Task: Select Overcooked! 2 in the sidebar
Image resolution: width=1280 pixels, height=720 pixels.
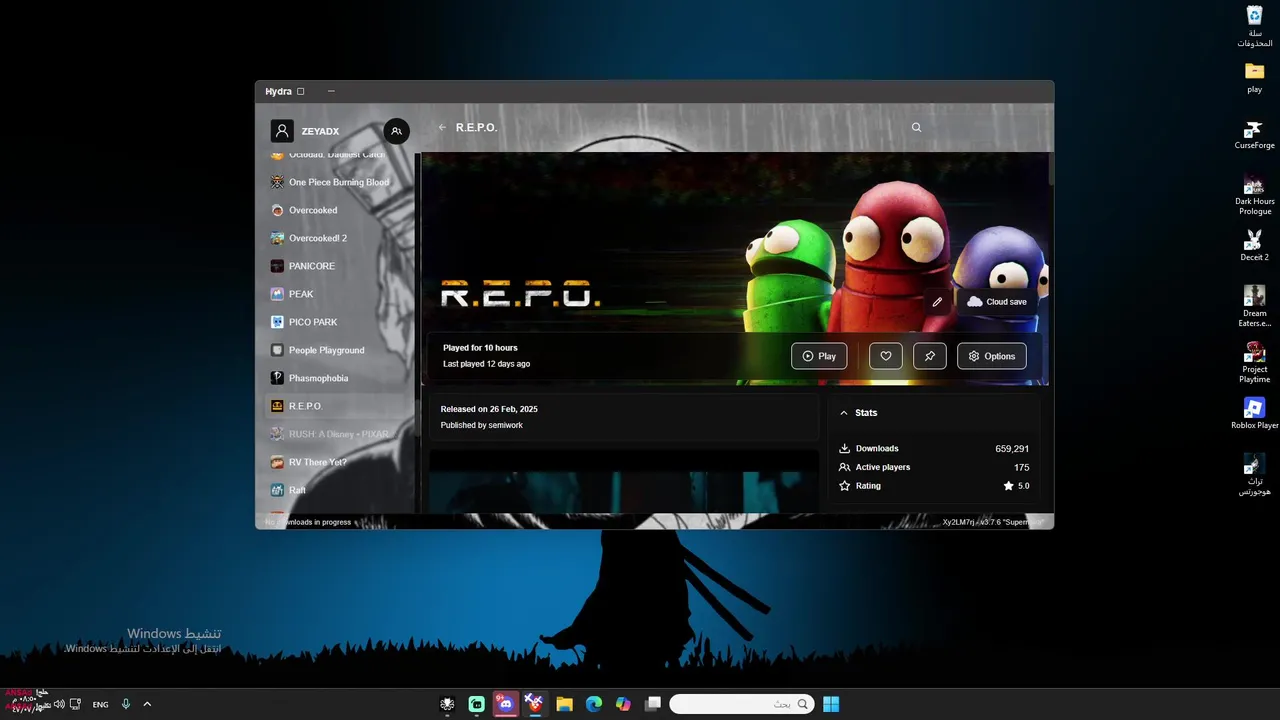Action: point(335,238)
